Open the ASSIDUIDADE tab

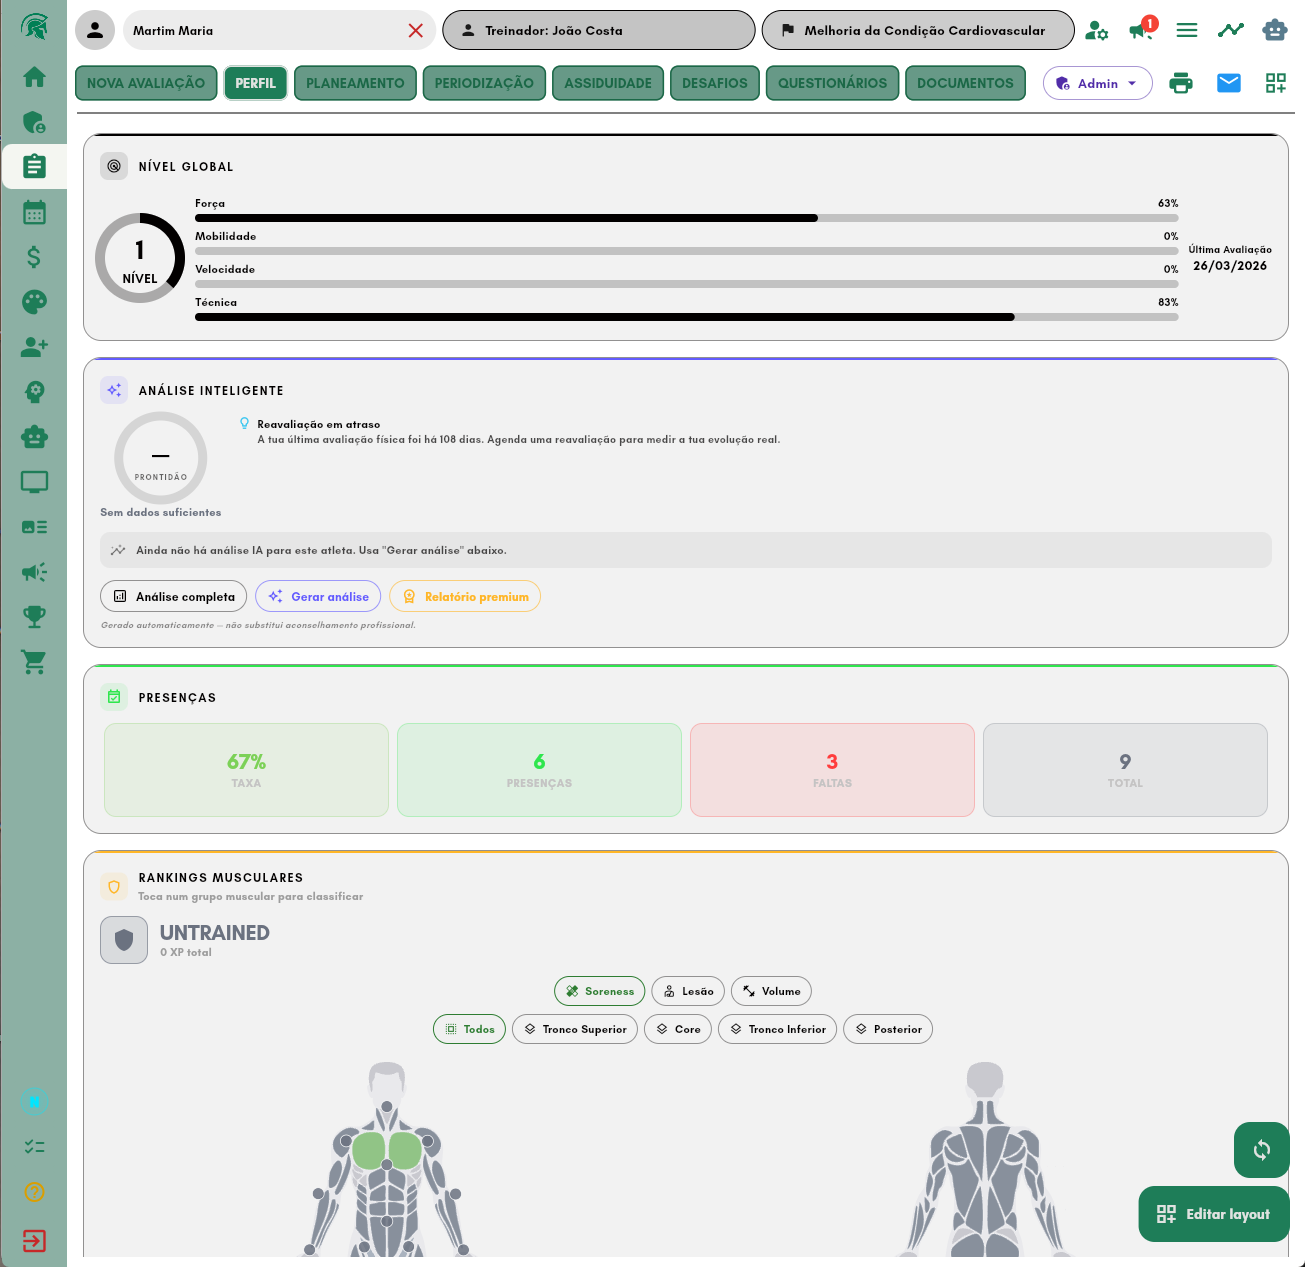click(608, 83)
